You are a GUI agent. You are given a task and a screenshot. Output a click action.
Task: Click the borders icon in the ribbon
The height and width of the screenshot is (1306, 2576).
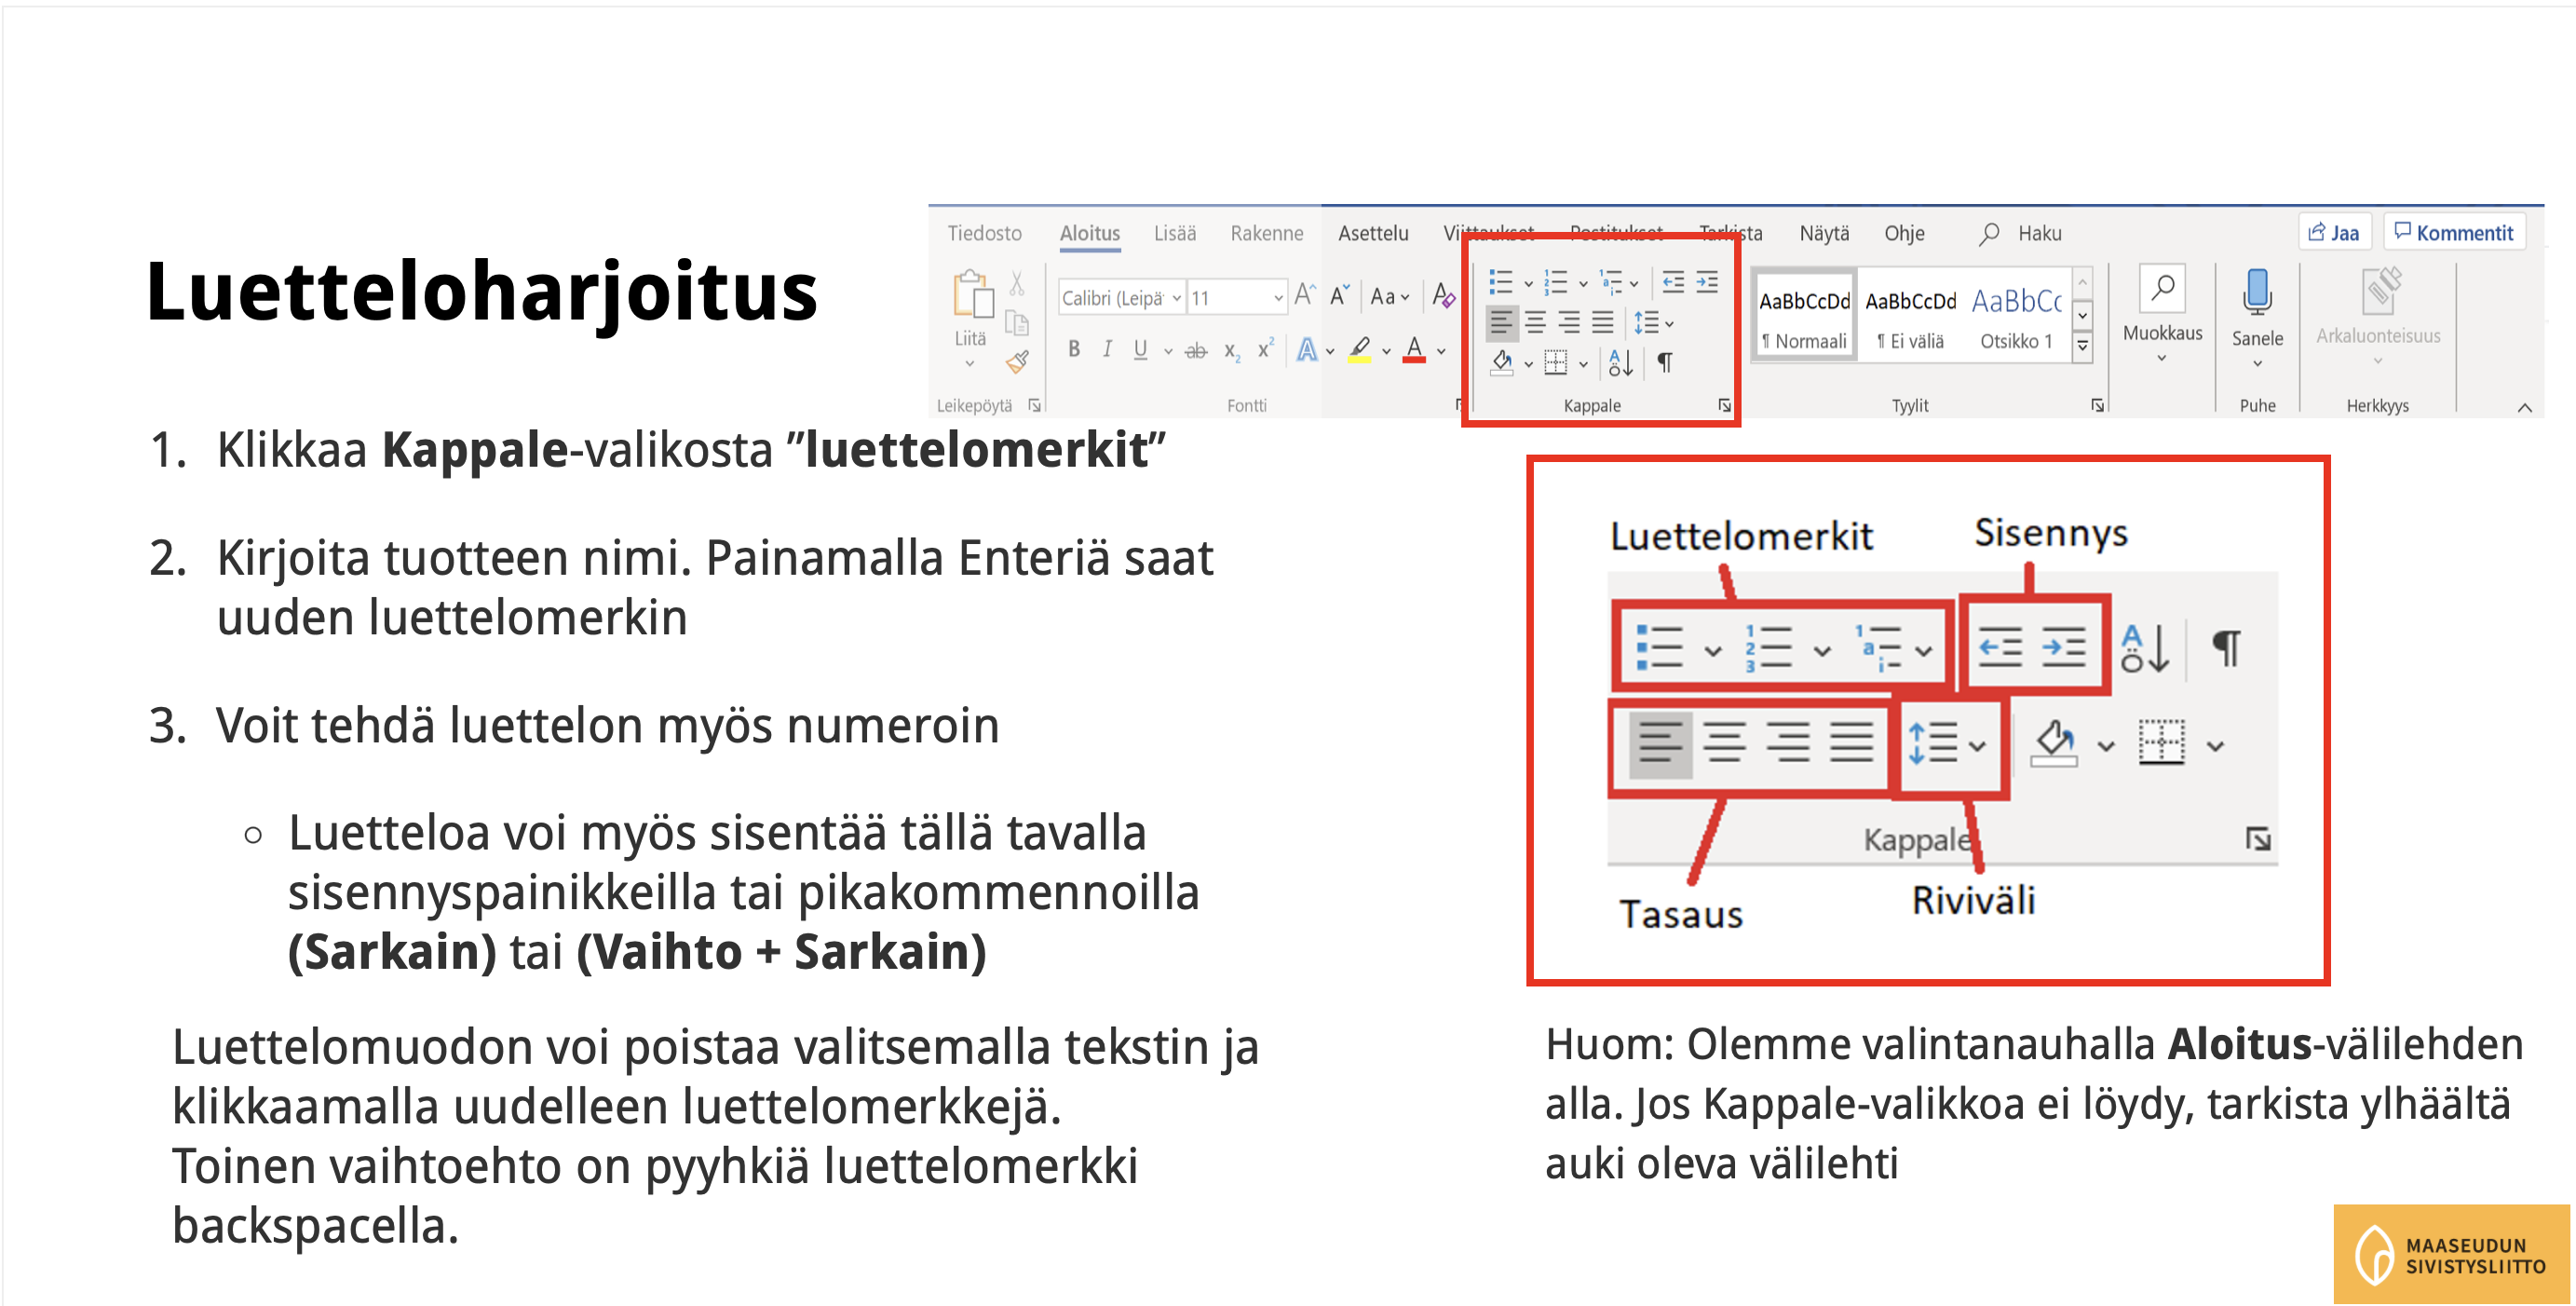[1556, 363]
